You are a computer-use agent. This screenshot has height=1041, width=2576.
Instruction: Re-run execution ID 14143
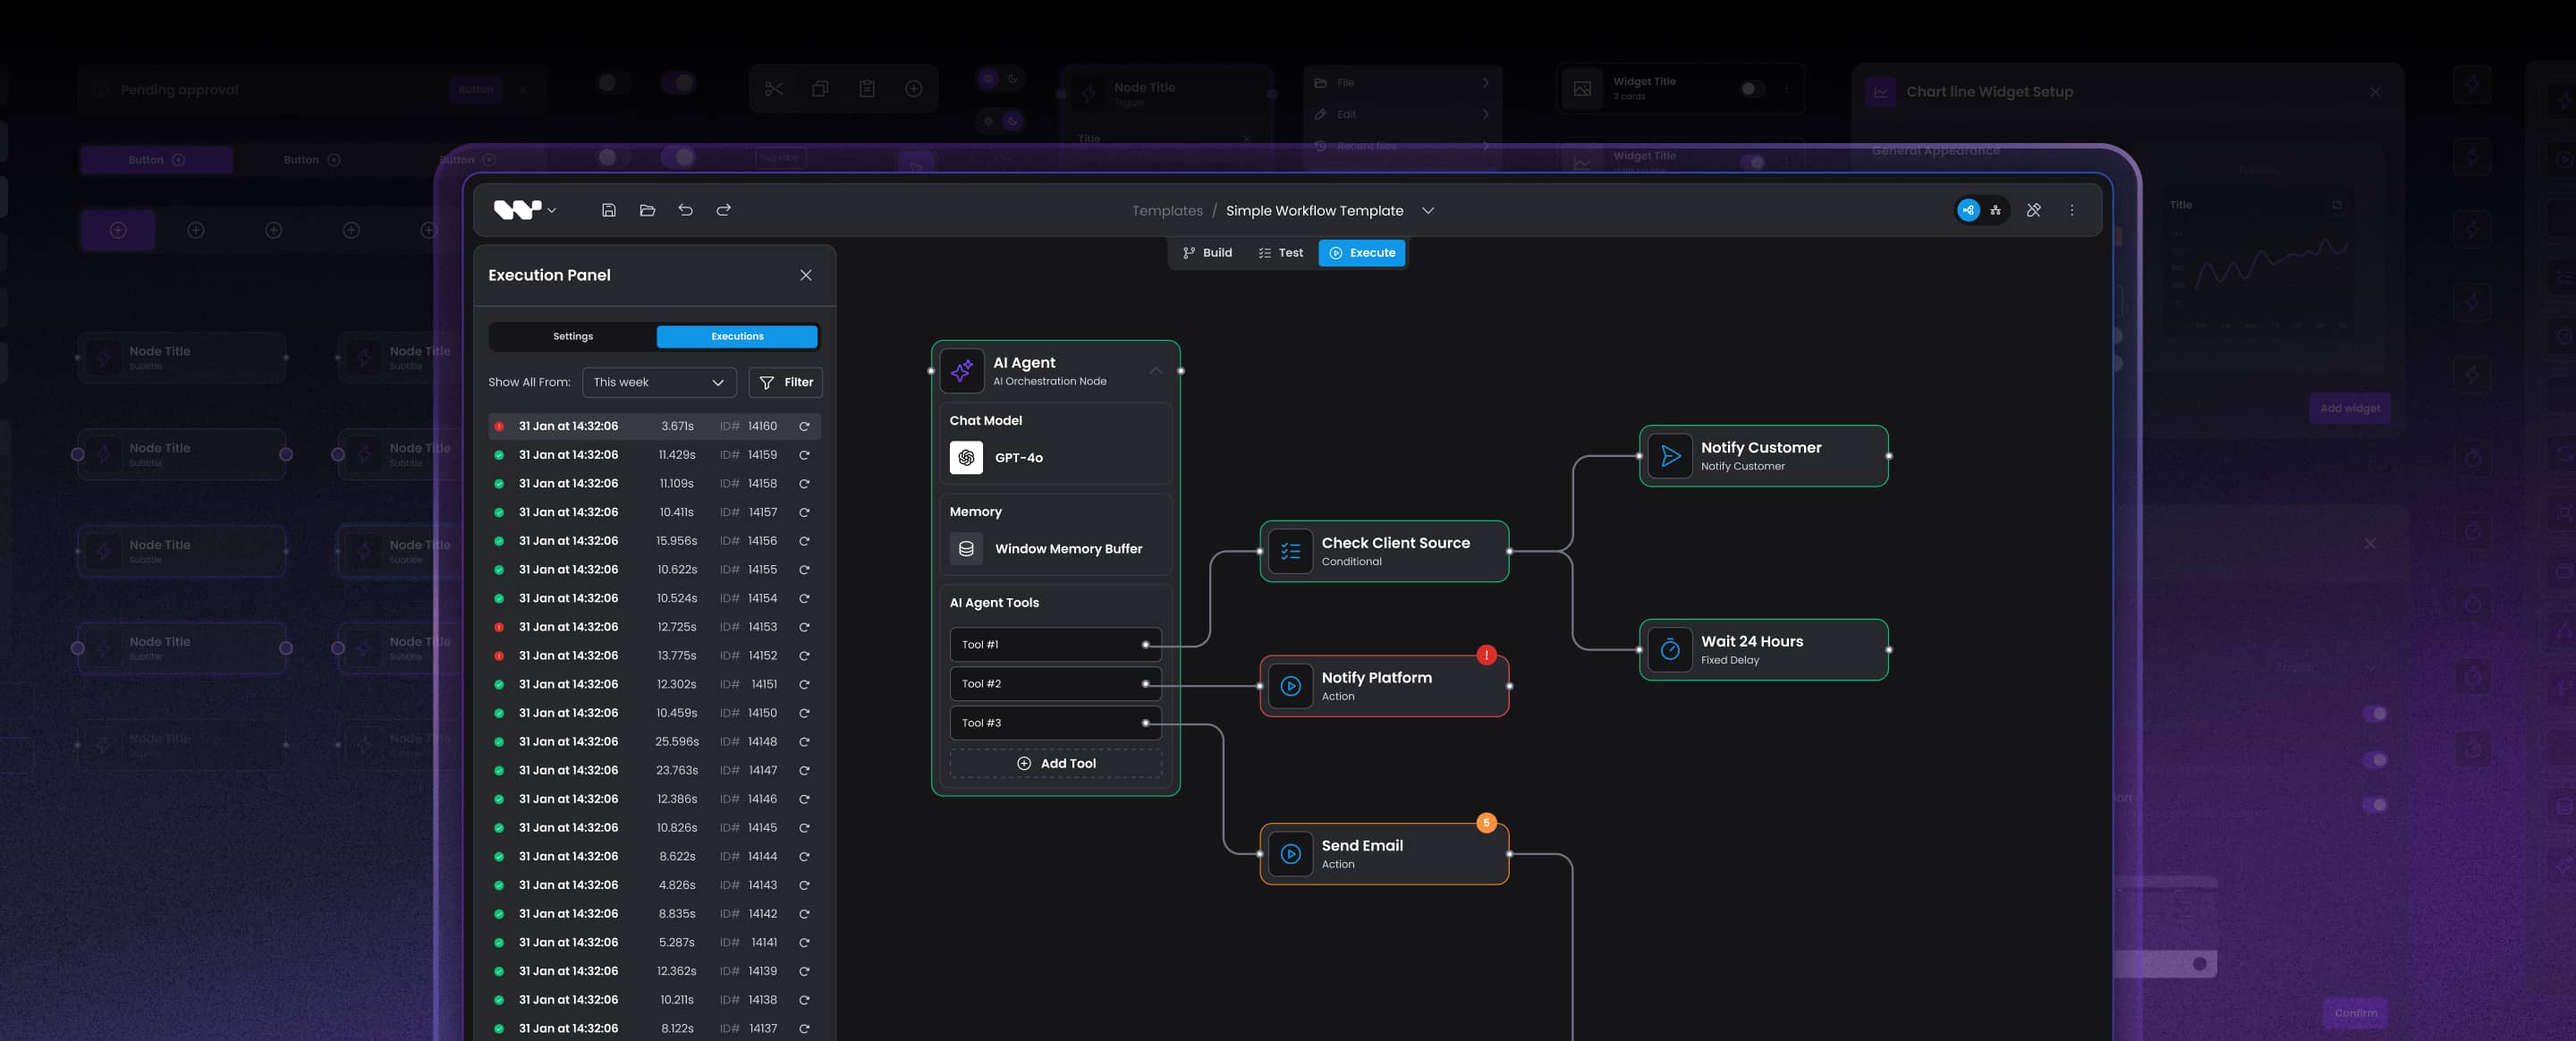point(804,885)
